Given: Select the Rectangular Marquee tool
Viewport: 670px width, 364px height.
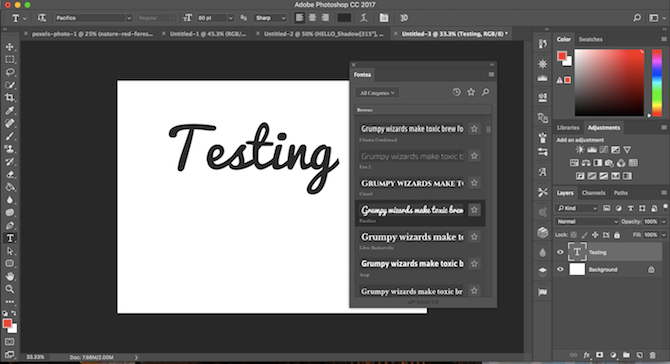Looking at the screenshot, I should tap(10, 59).
